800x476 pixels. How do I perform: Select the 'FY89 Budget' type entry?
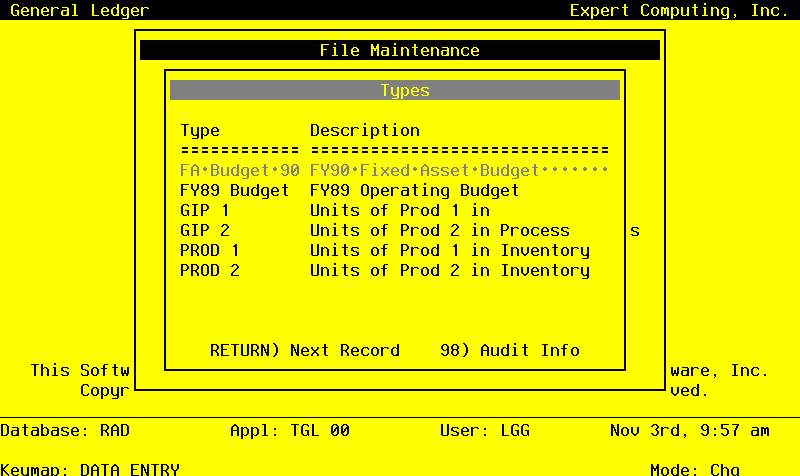click(x=235, y=191)
